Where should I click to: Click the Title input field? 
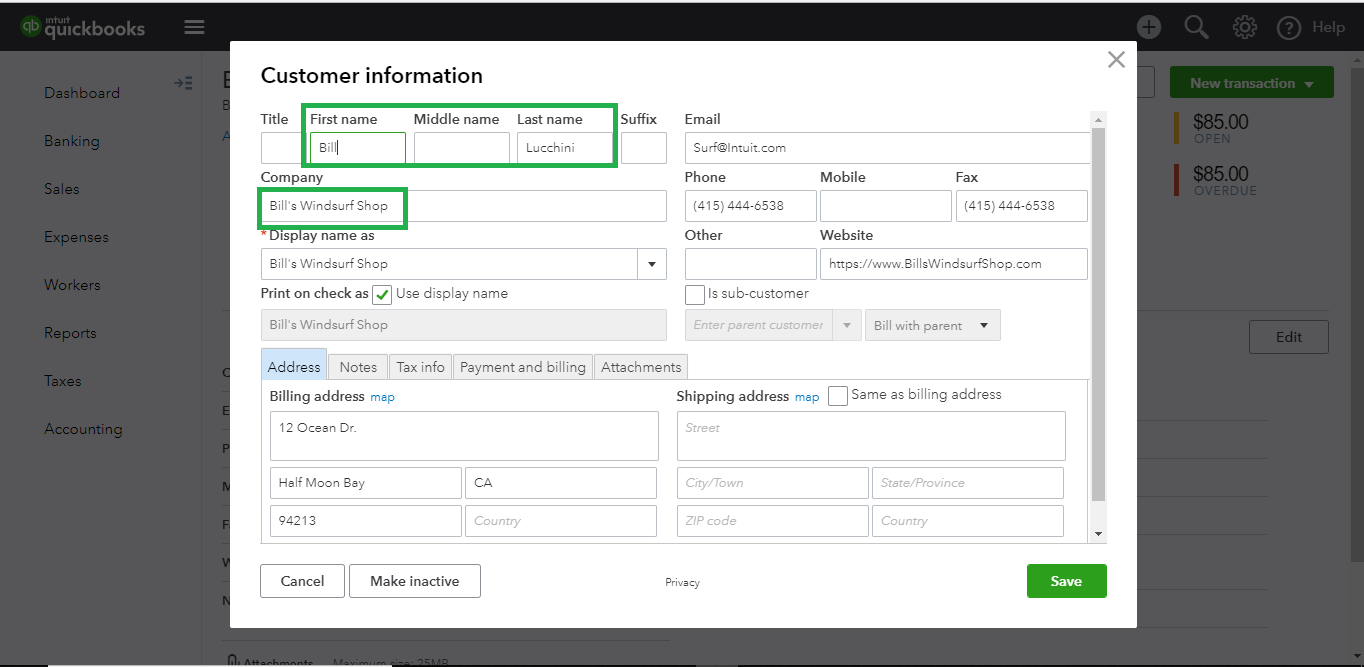(281, 148)
